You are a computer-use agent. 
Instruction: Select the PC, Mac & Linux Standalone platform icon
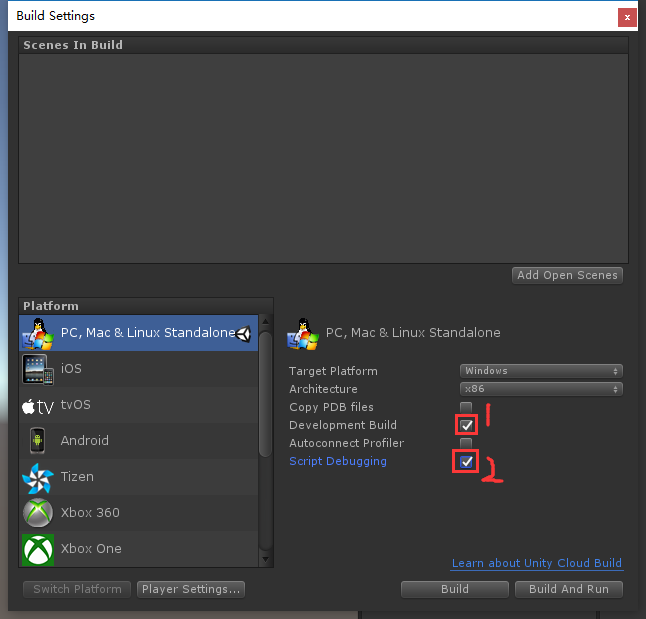coord(38,333)
